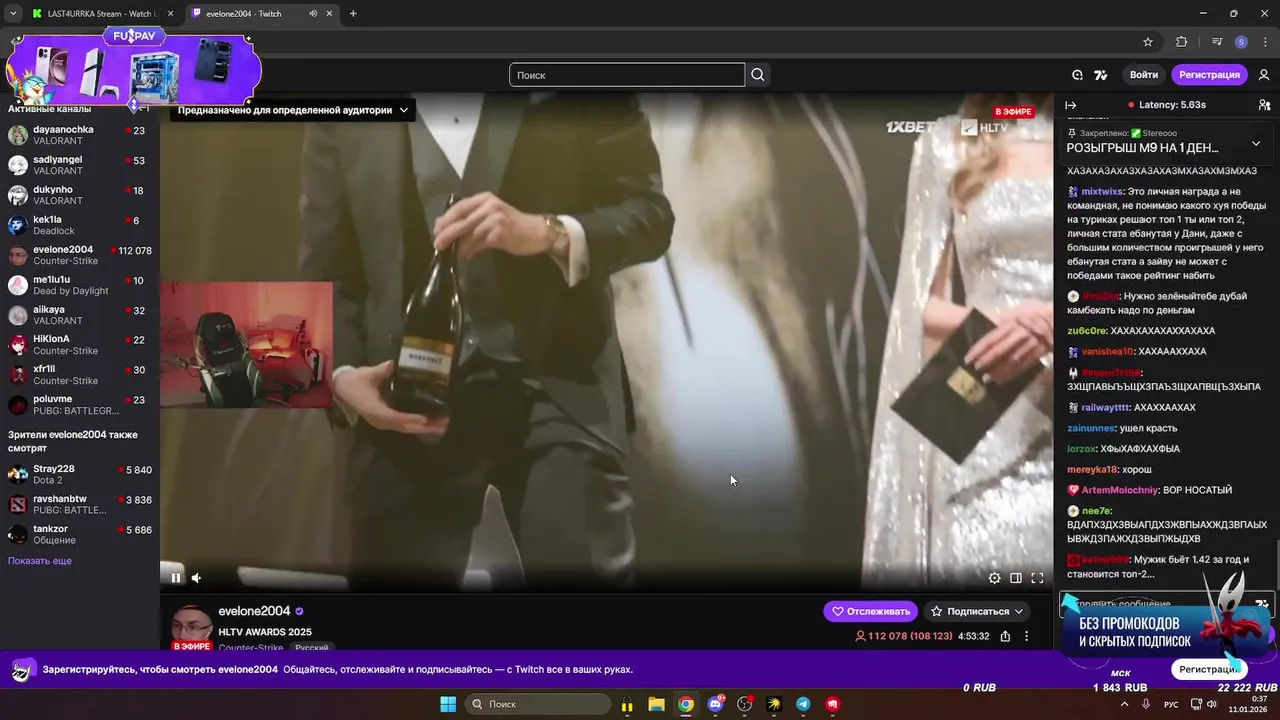
Task: Toggle theater mode in the player
Action: [x=1016, y=578]
